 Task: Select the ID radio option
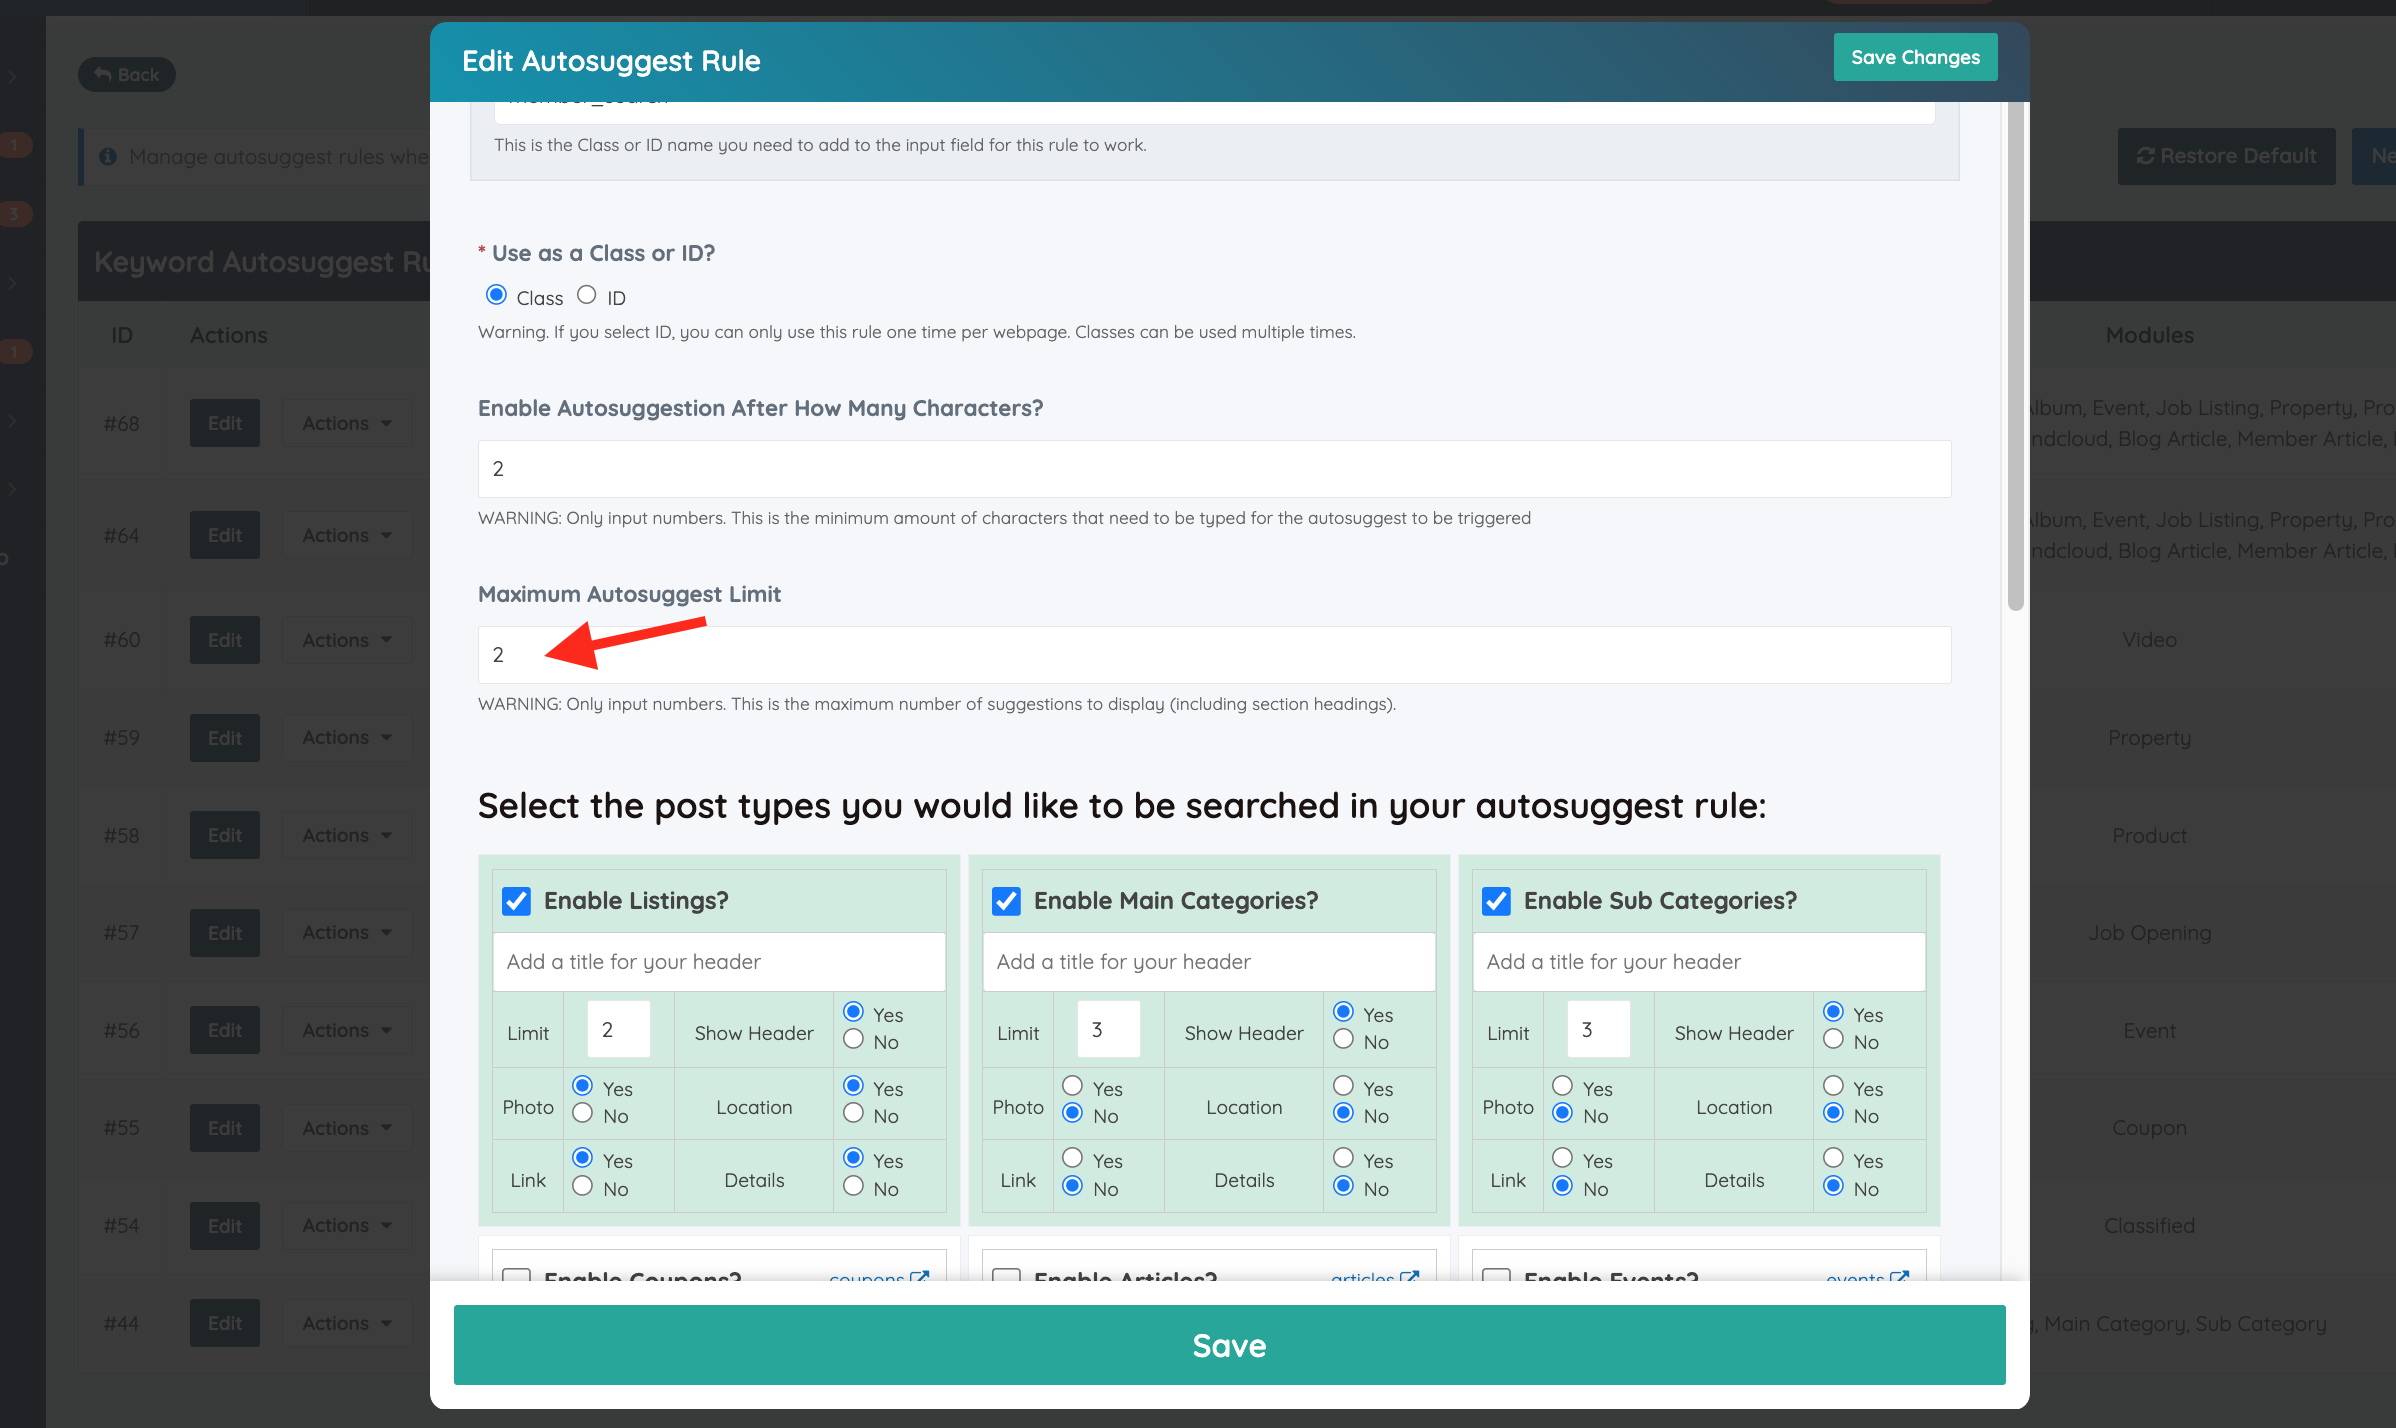coord(587,295)
